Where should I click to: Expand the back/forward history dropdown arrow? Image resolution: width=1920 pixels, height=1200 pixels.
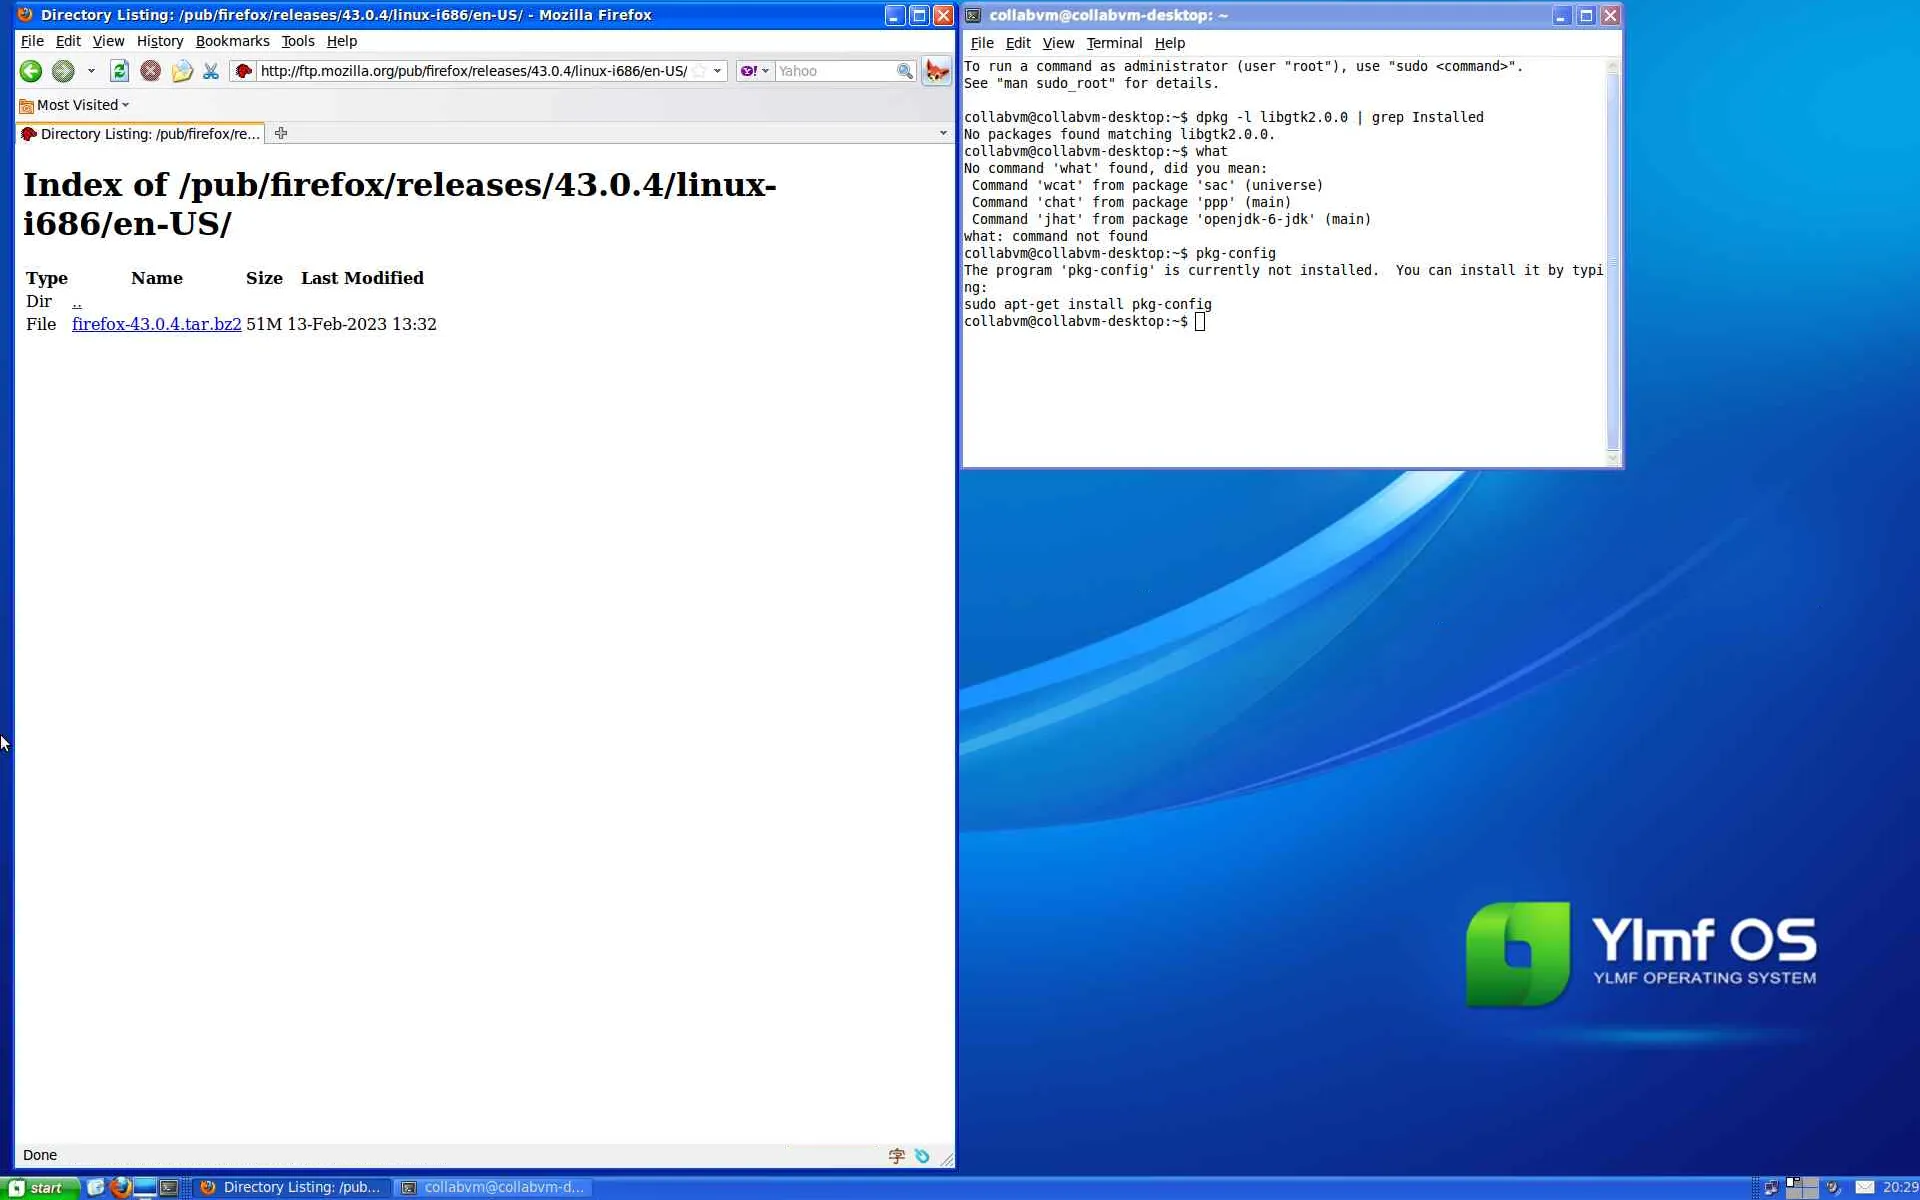click(x=91, y=71)
